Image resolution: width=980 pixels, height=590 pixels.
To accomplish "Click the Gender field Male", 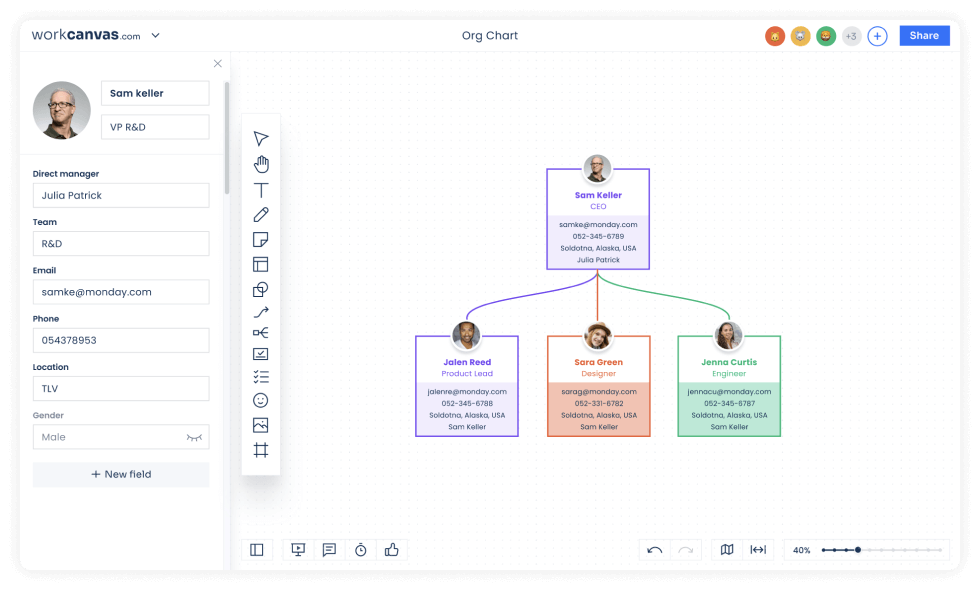I will coord(121,437).
